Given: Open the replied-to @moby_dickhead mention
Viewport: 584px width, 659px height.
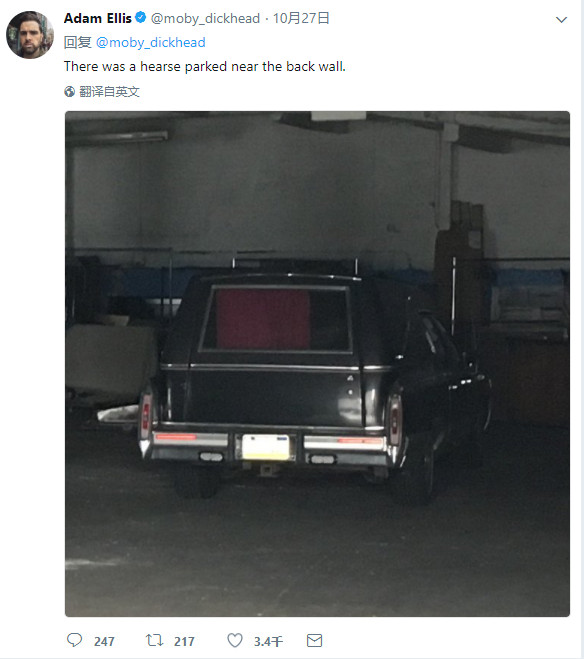Looking at the screenshot, I should (x=151, y=42).
